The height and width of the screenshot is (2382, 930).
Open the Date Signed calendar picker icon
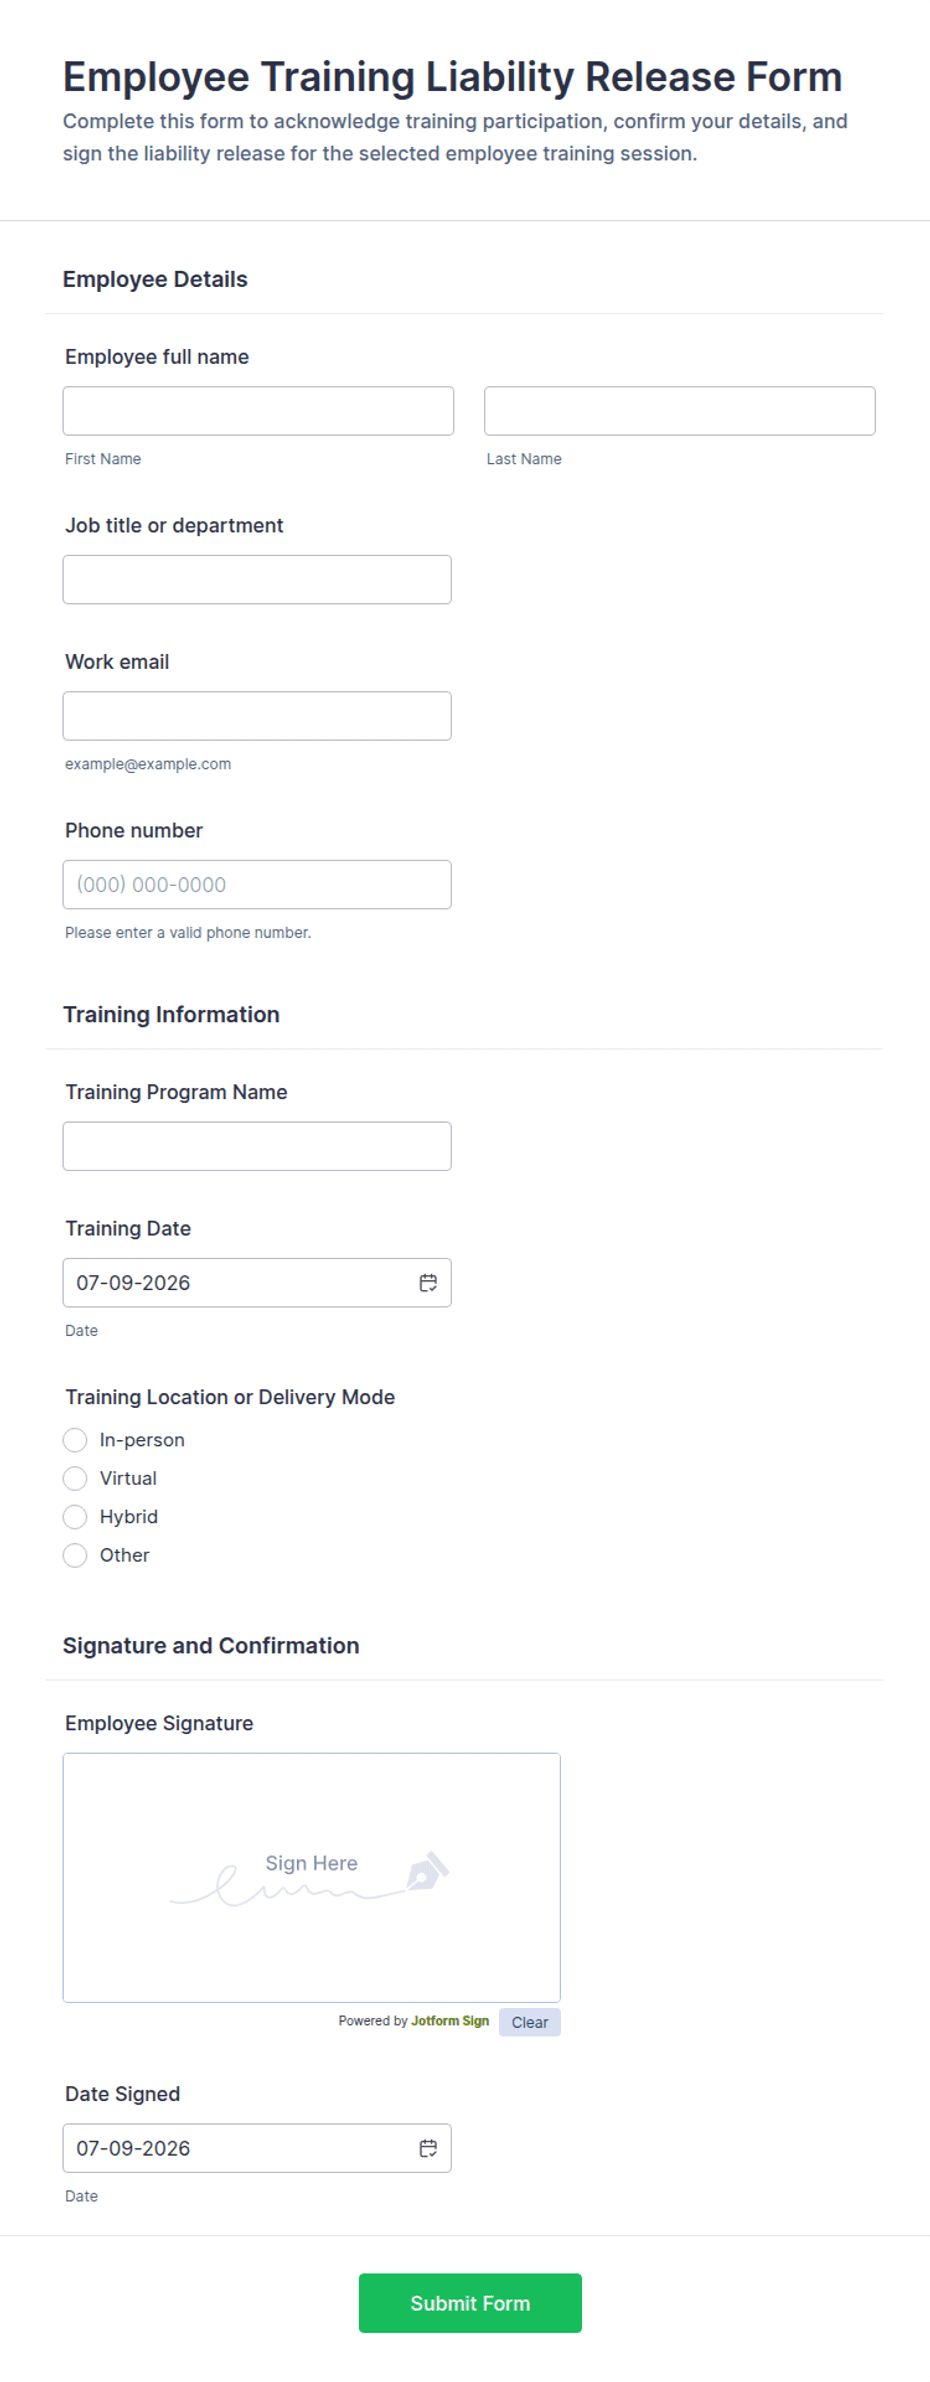428,2148
